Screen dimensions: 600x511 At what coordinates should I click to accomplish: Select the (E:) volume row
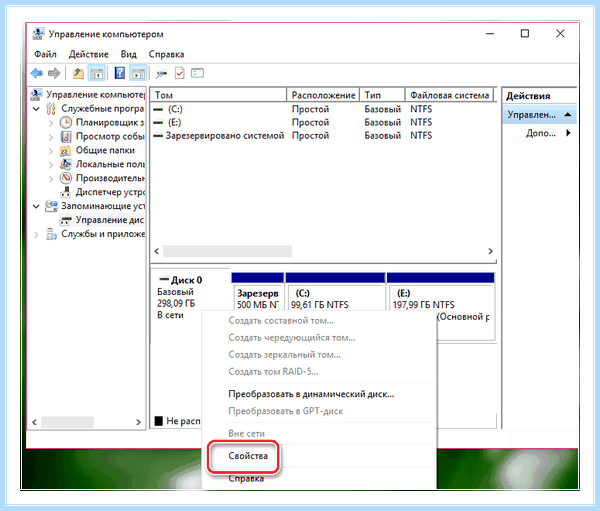(x=323, y=122)
